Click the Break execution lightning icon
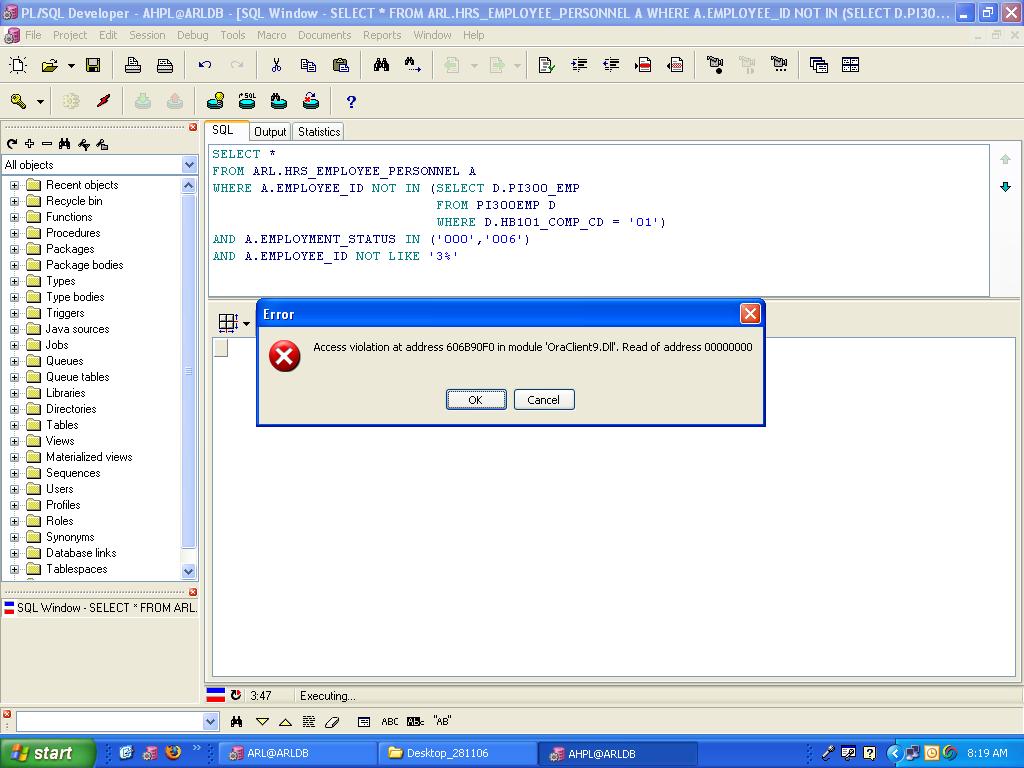The width and height of the screenshot is (1024, 768). point(103,101)
